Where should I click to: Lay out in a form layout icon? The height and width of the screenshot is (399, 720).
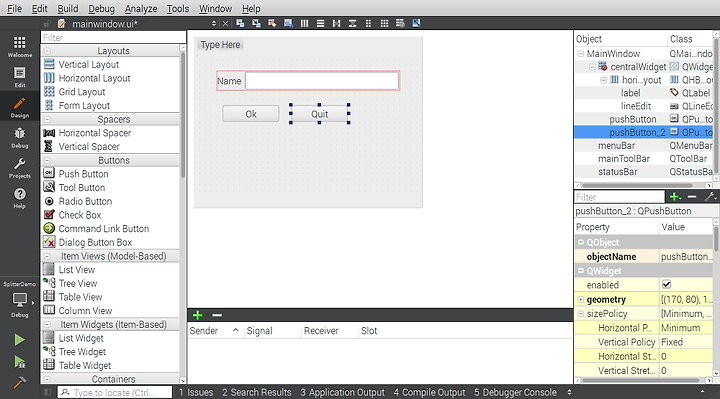pos(368,23)
